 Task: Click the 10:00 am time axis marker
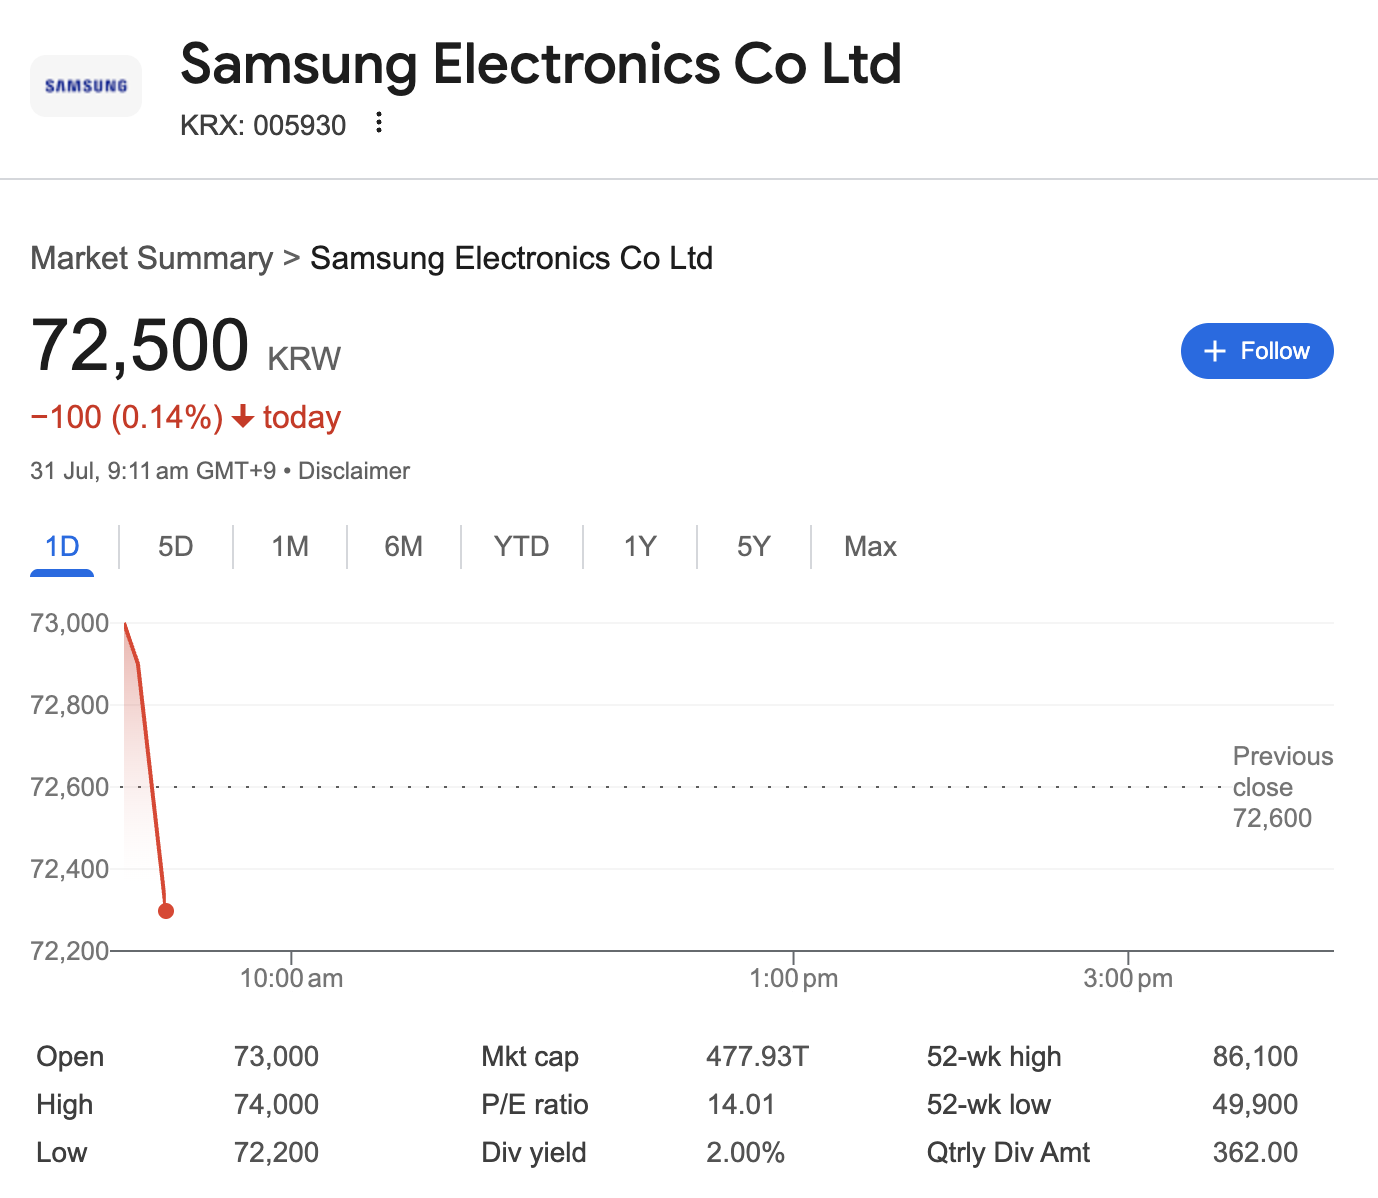(291, 978)
